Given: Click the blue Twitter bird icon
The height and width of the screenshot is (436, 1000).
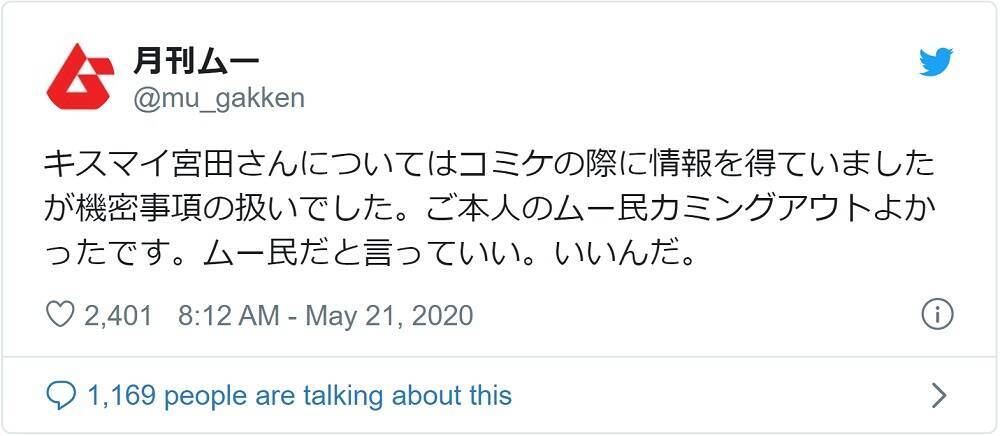Looking at the screenshot, I should tap(936, 62).
